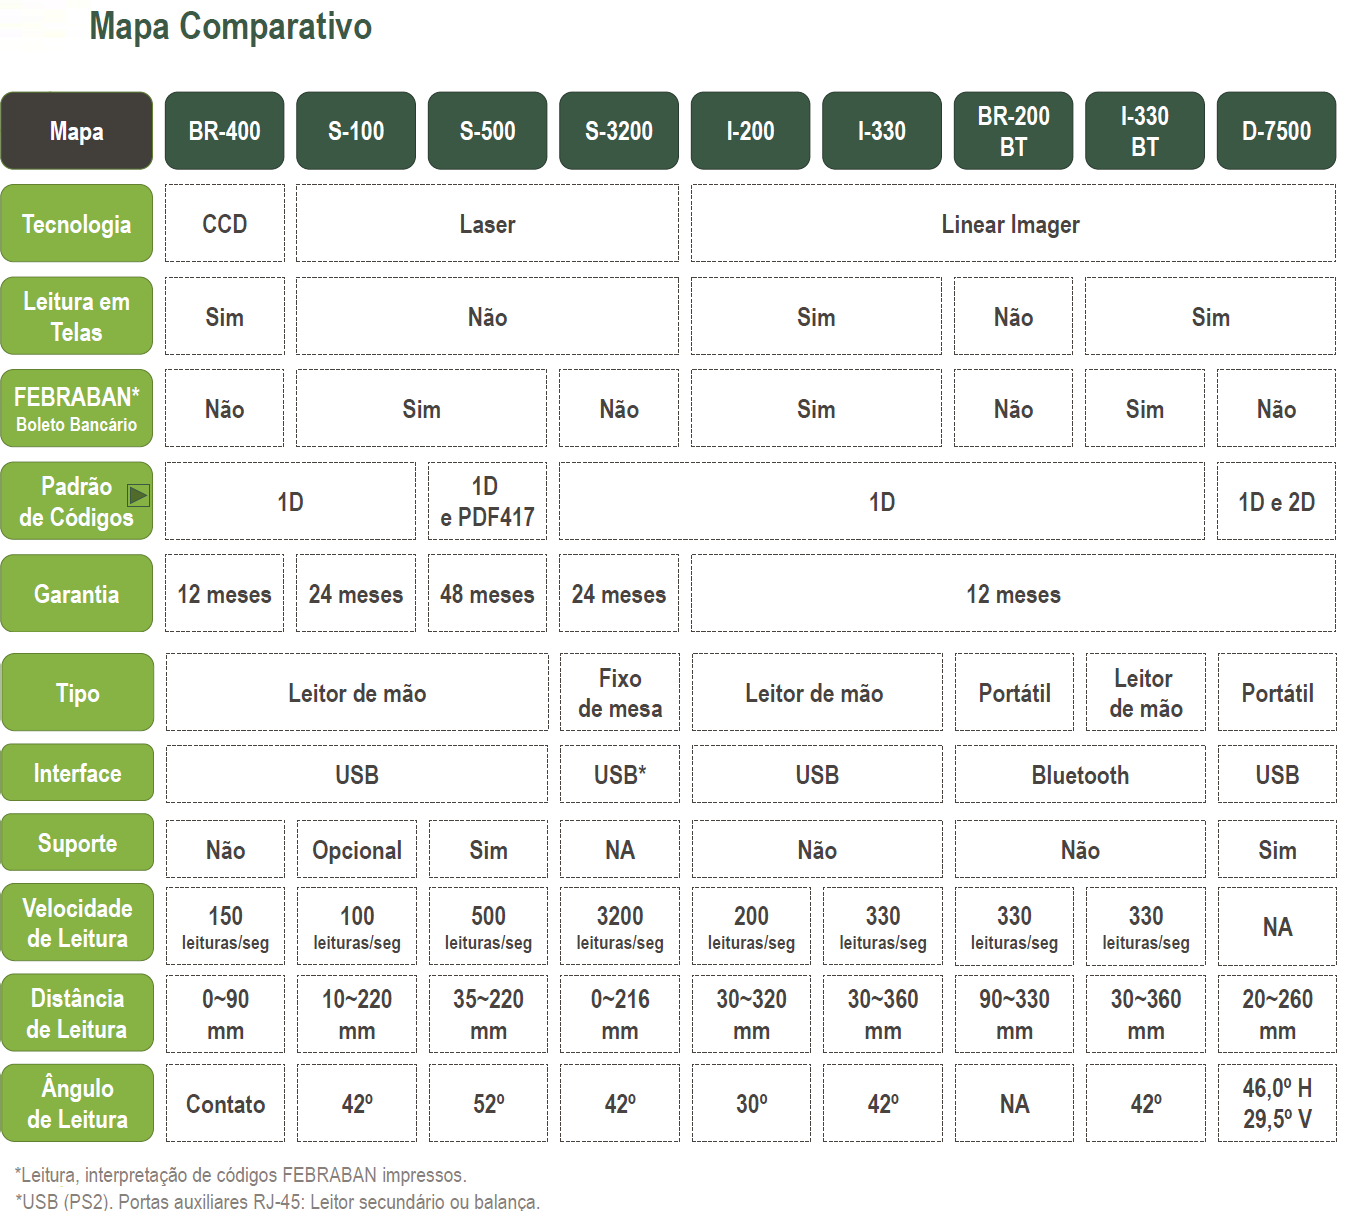Viewport: 1348px width, 1230px height.
Task: Click the Sim support cell under S-500
Action: click(489, 849)
